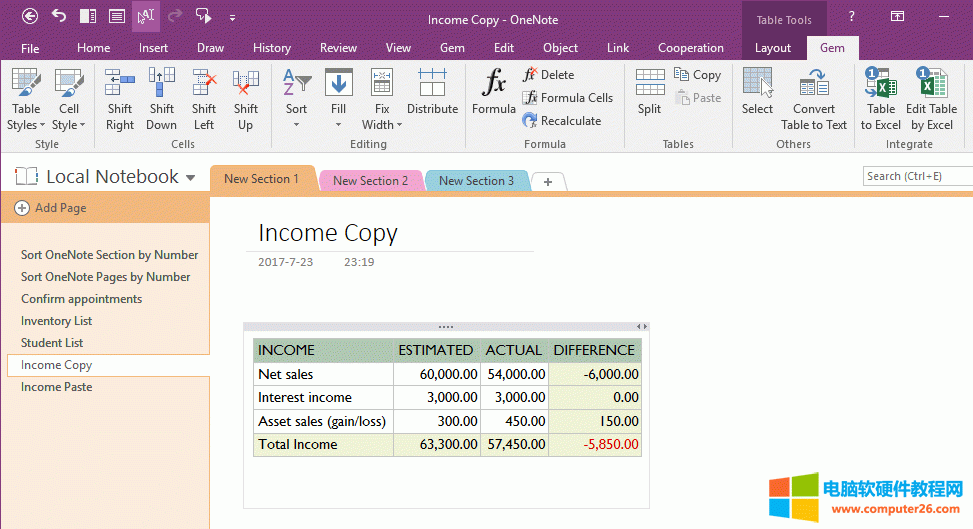The width and height of the screenshot is (973, 529).
Task: Click the Search notes input field
Action: pyautogui.click(x=916, y=176)
